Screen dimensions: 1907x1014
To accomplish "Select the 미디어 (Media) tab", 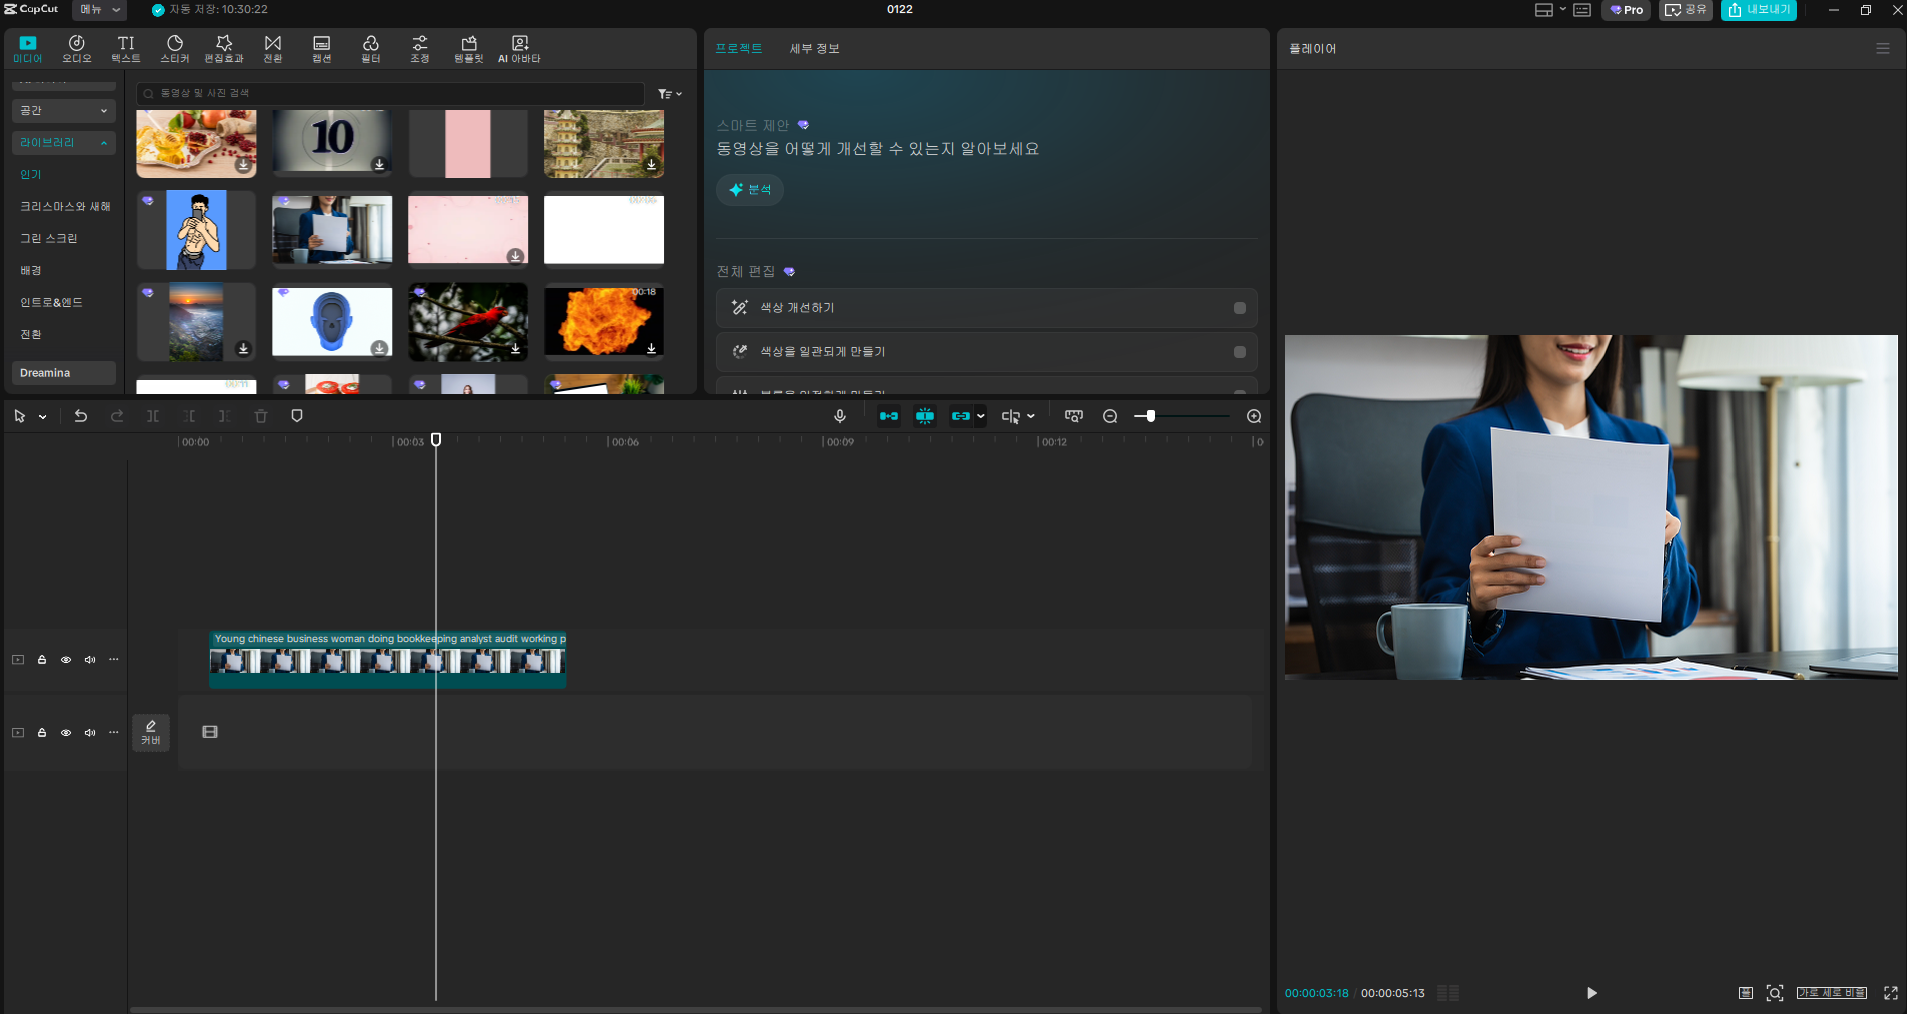I will click(x=28, y=48).
